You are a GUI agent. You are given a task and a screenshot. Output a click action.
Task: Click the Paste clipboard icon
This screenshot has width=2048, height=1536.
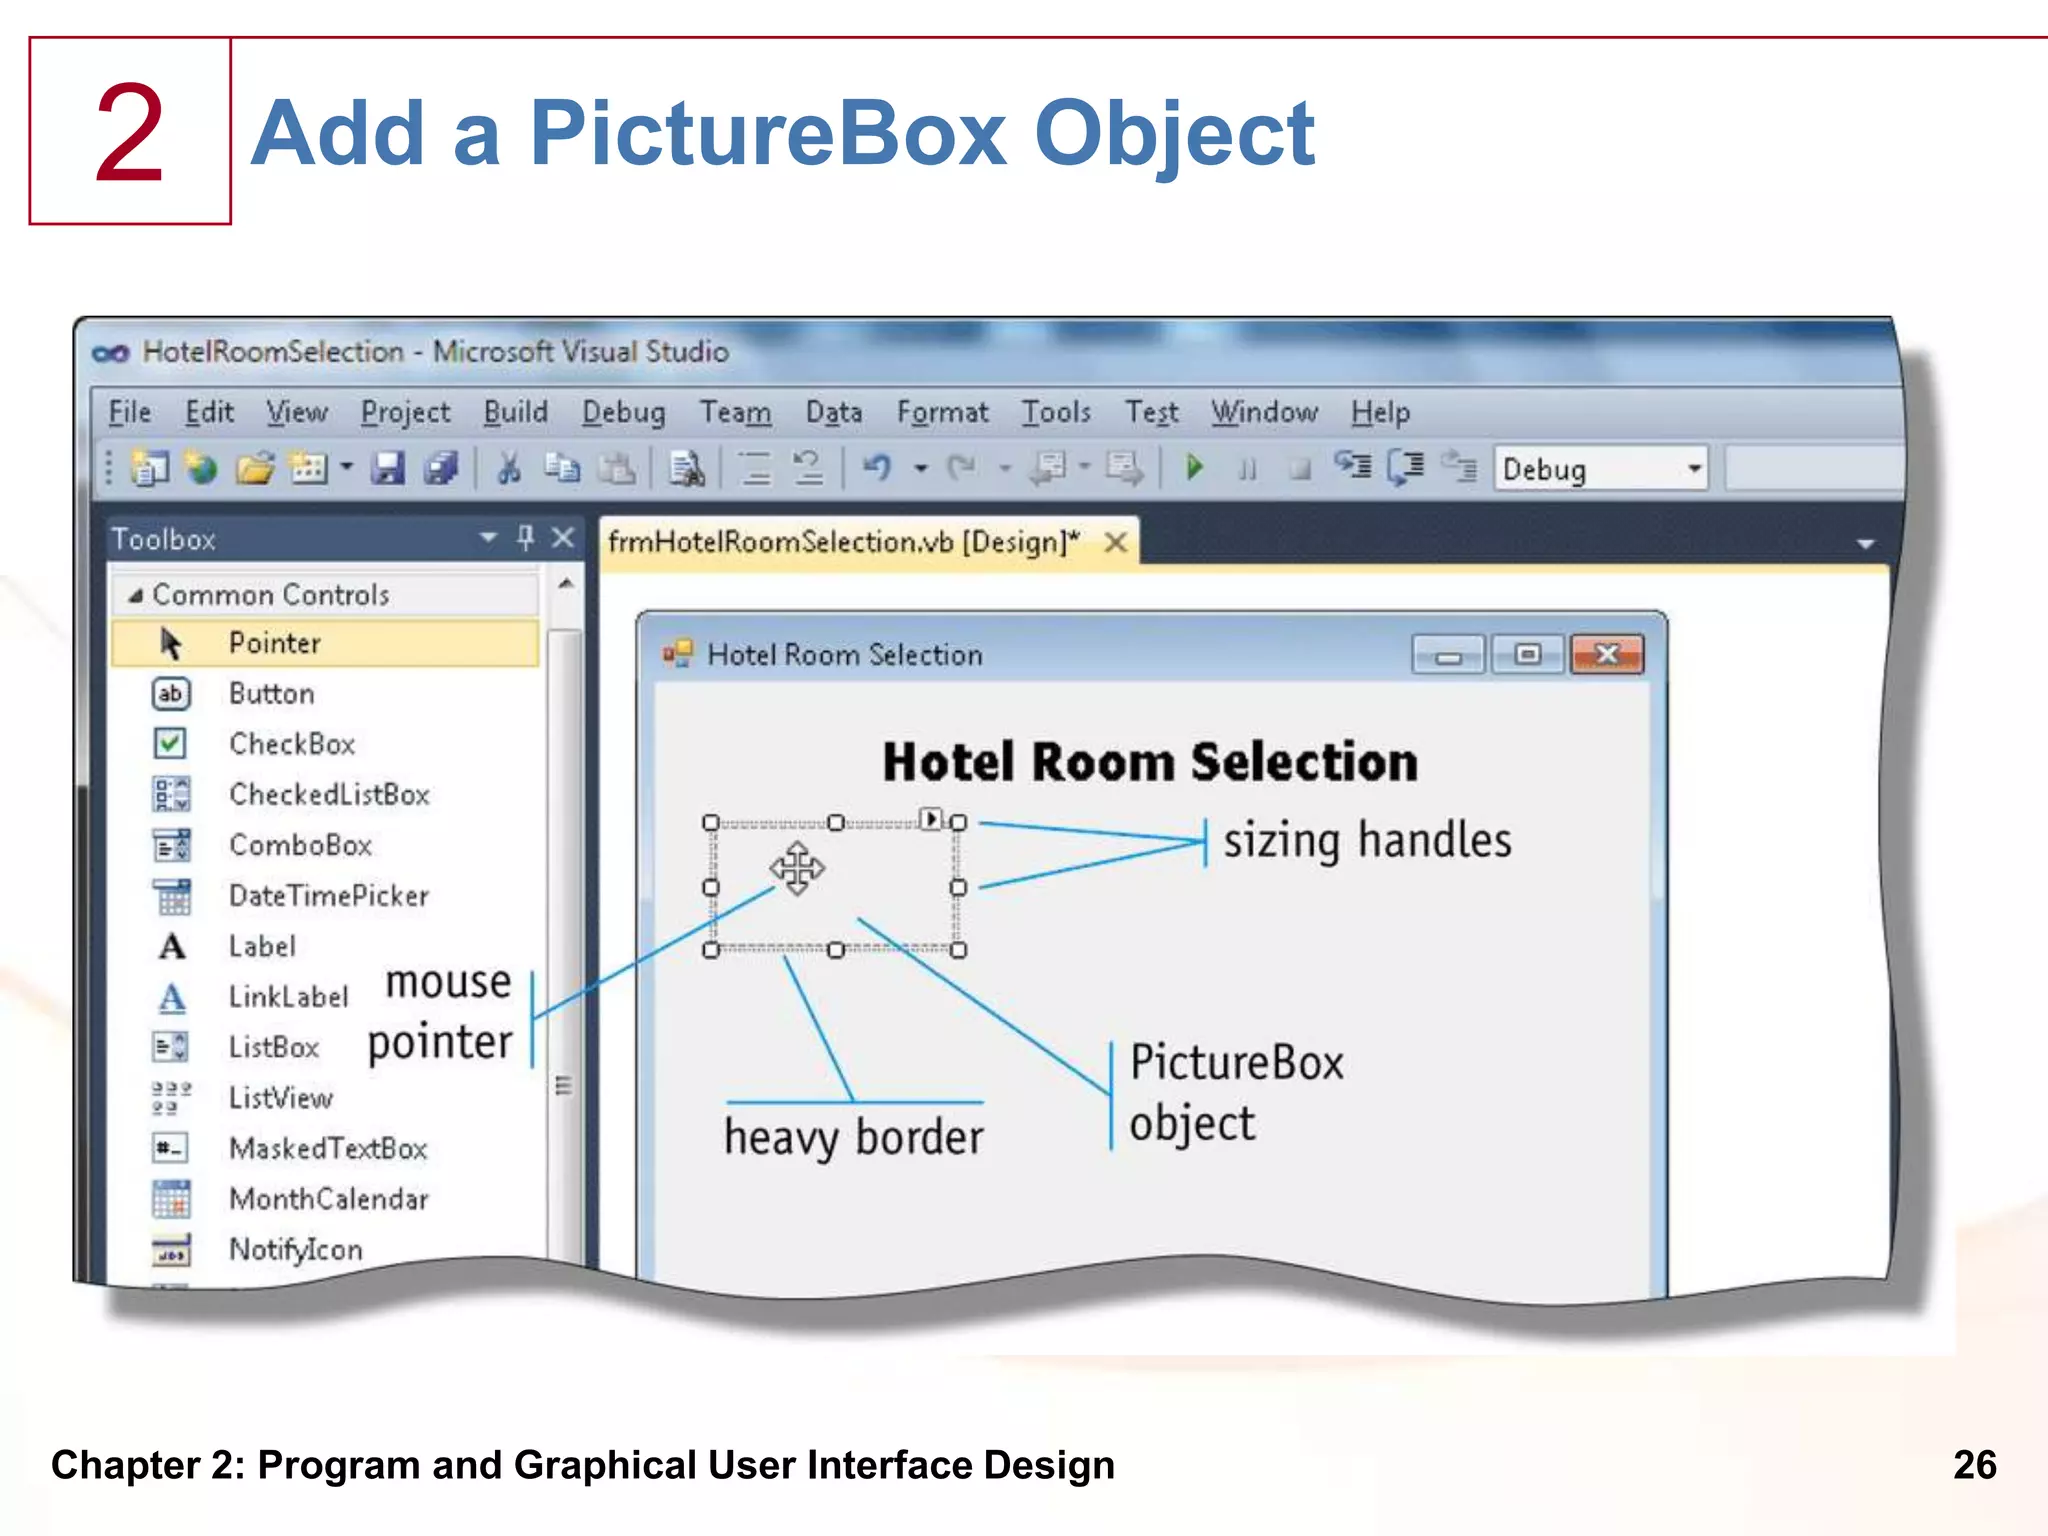(617, 467)
